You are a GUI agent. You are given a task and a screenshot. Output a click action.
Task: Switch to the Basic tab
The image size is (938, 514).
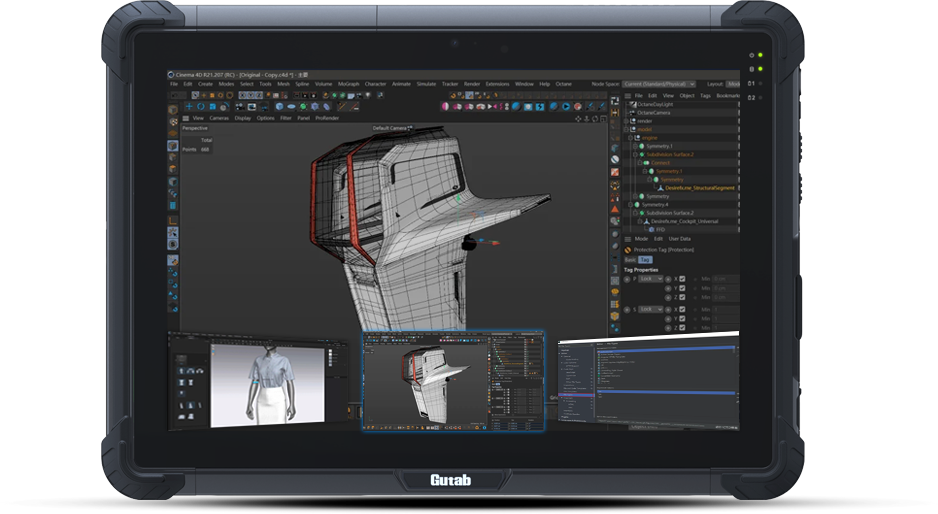[631, 260]
